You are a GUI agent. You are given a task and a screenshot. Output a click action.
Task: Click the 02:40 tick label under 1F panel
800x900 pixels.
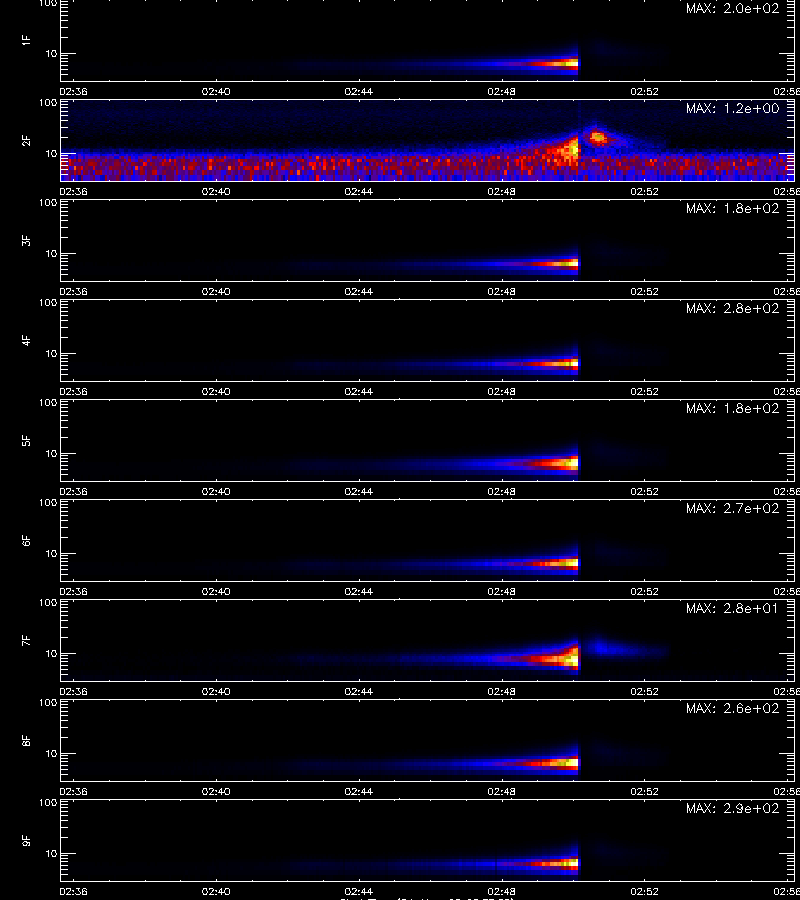point(216,91)
